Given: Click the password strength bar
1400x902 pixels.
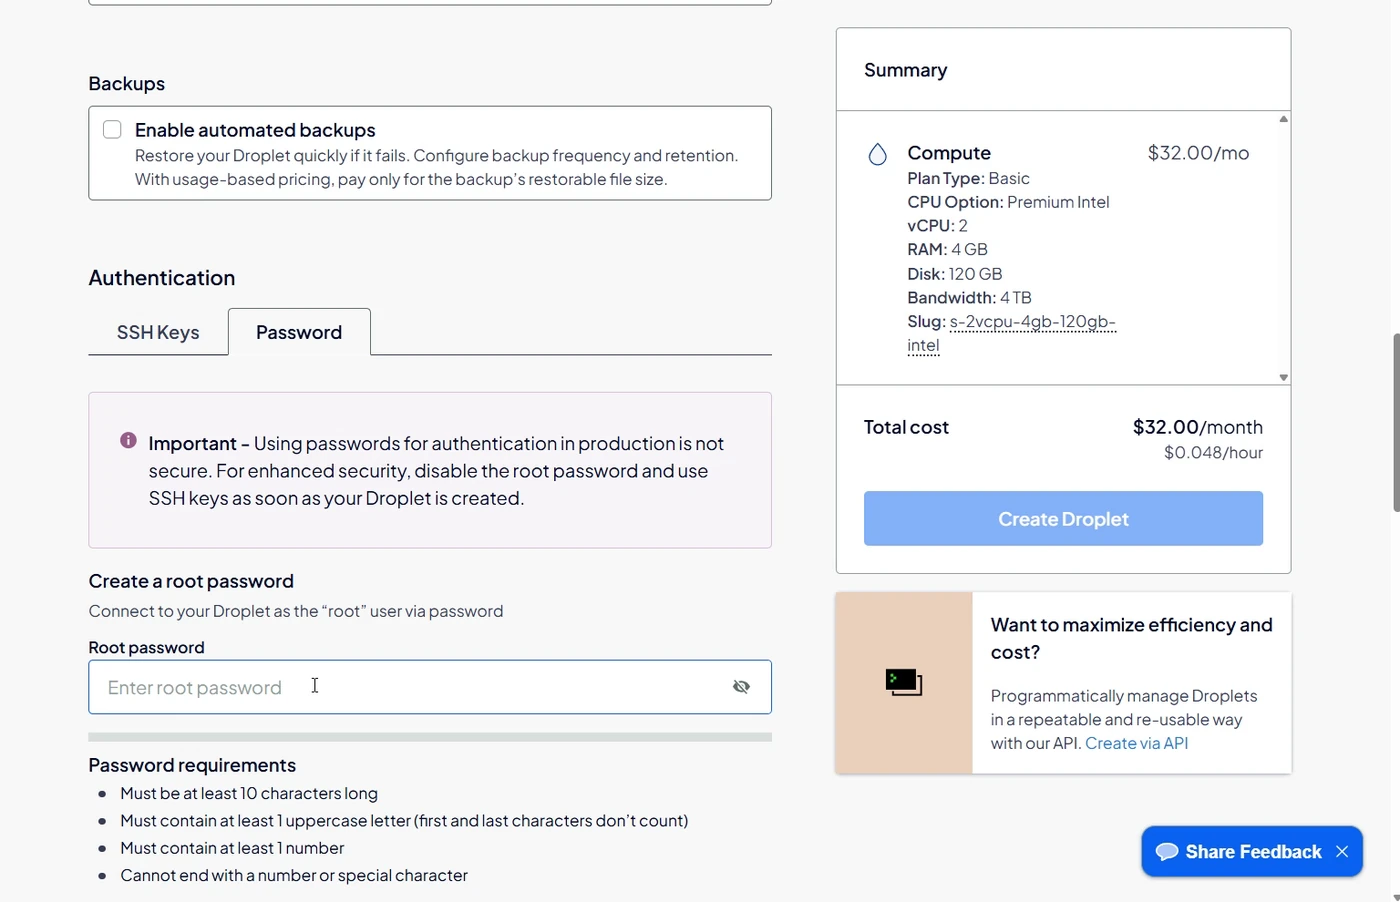Looking at the screenshot, I should (x=430, y=737).
